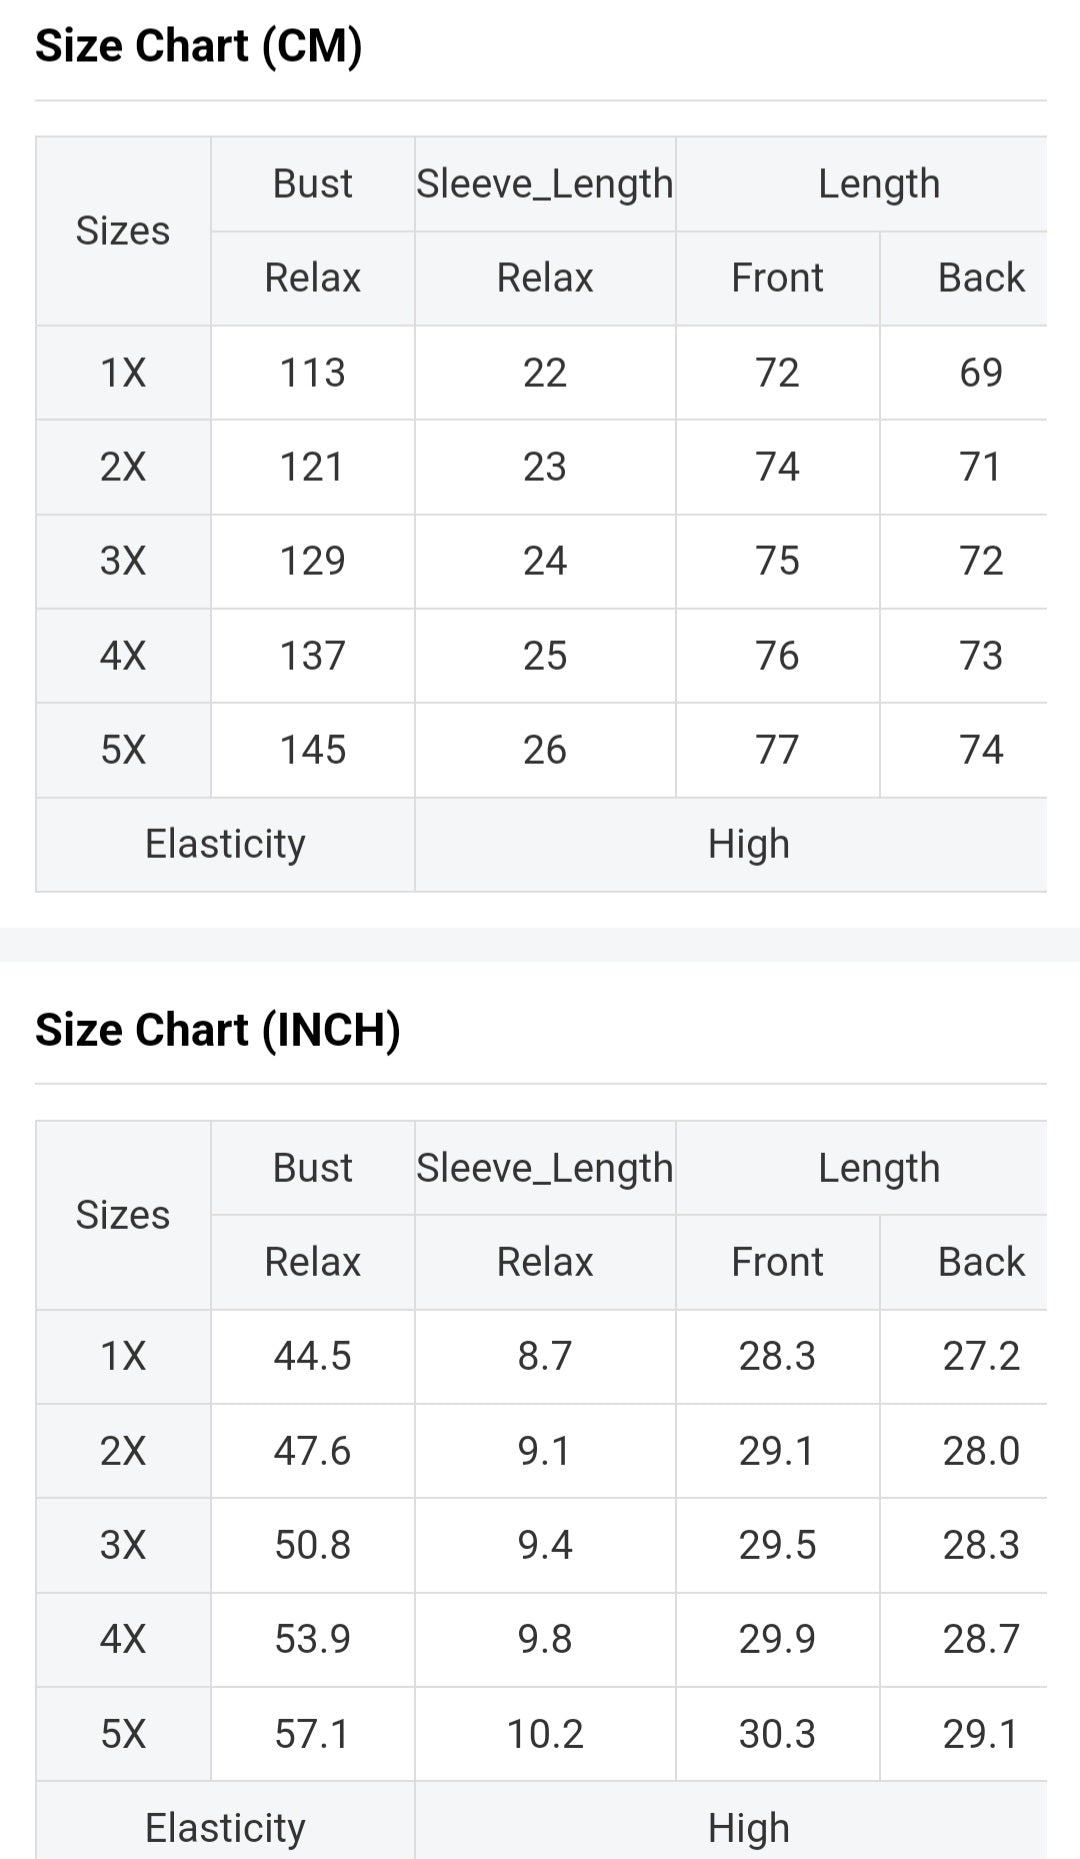Click the High elasticity value in CM chart
The image size is (1080, 1859).
(x=748, y=844)
